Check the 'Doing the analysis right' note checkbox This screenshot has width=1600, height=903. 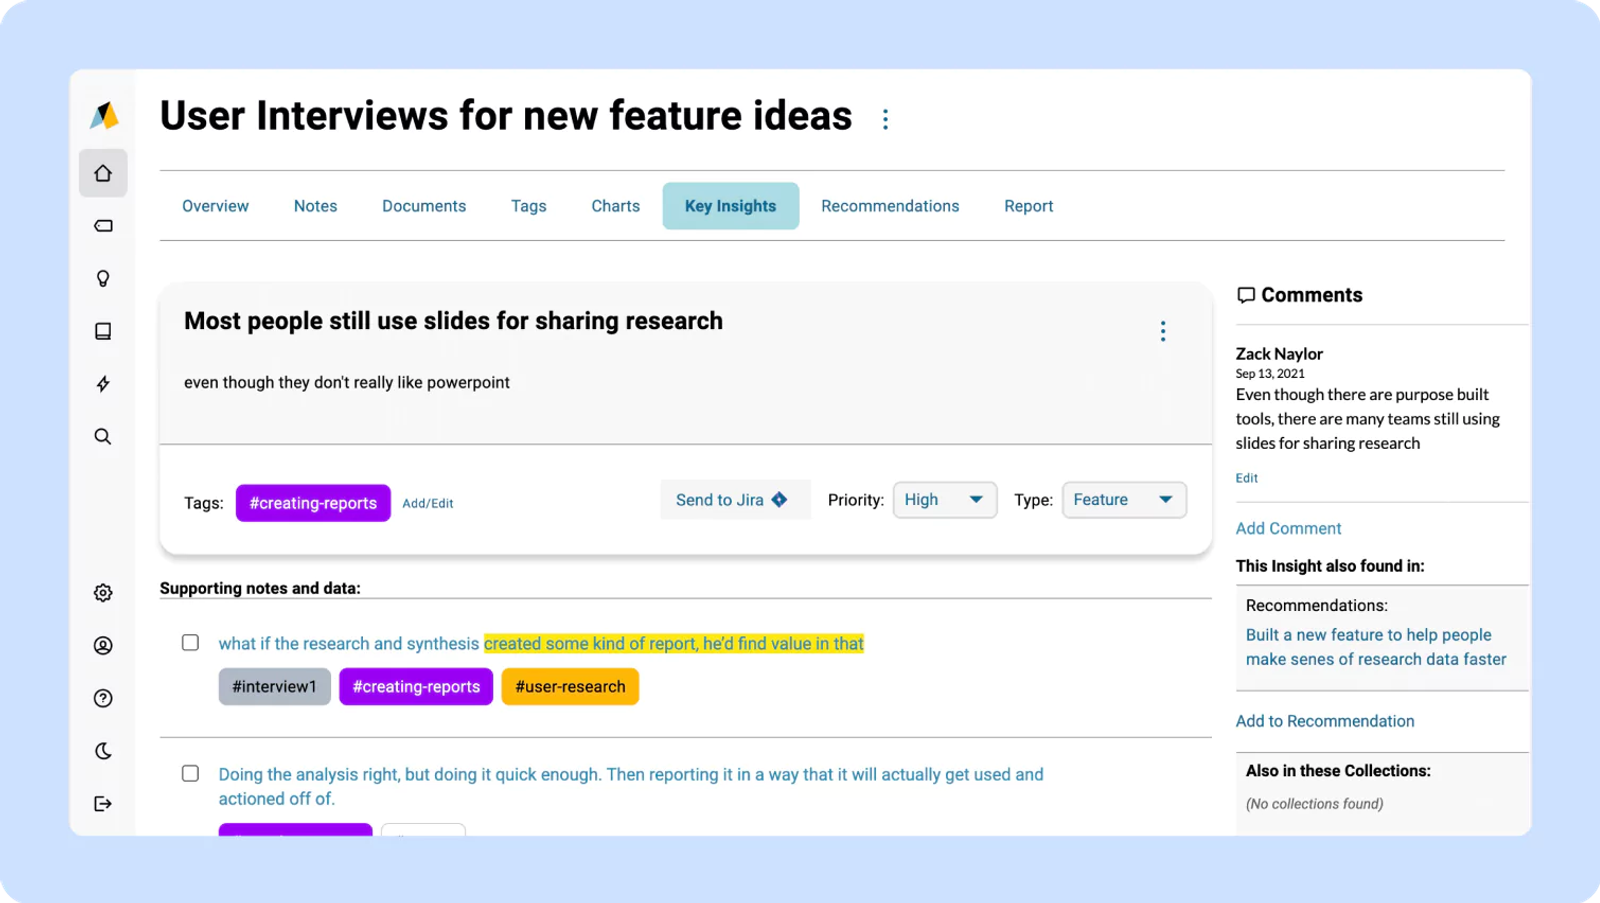point(190,773)
